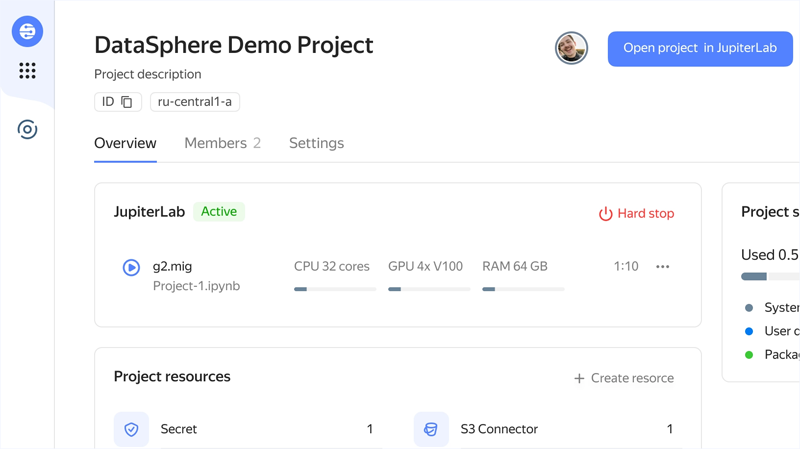Copy the project ID with copy icon
Screen dimensions: 800x449
pos(126,102)
